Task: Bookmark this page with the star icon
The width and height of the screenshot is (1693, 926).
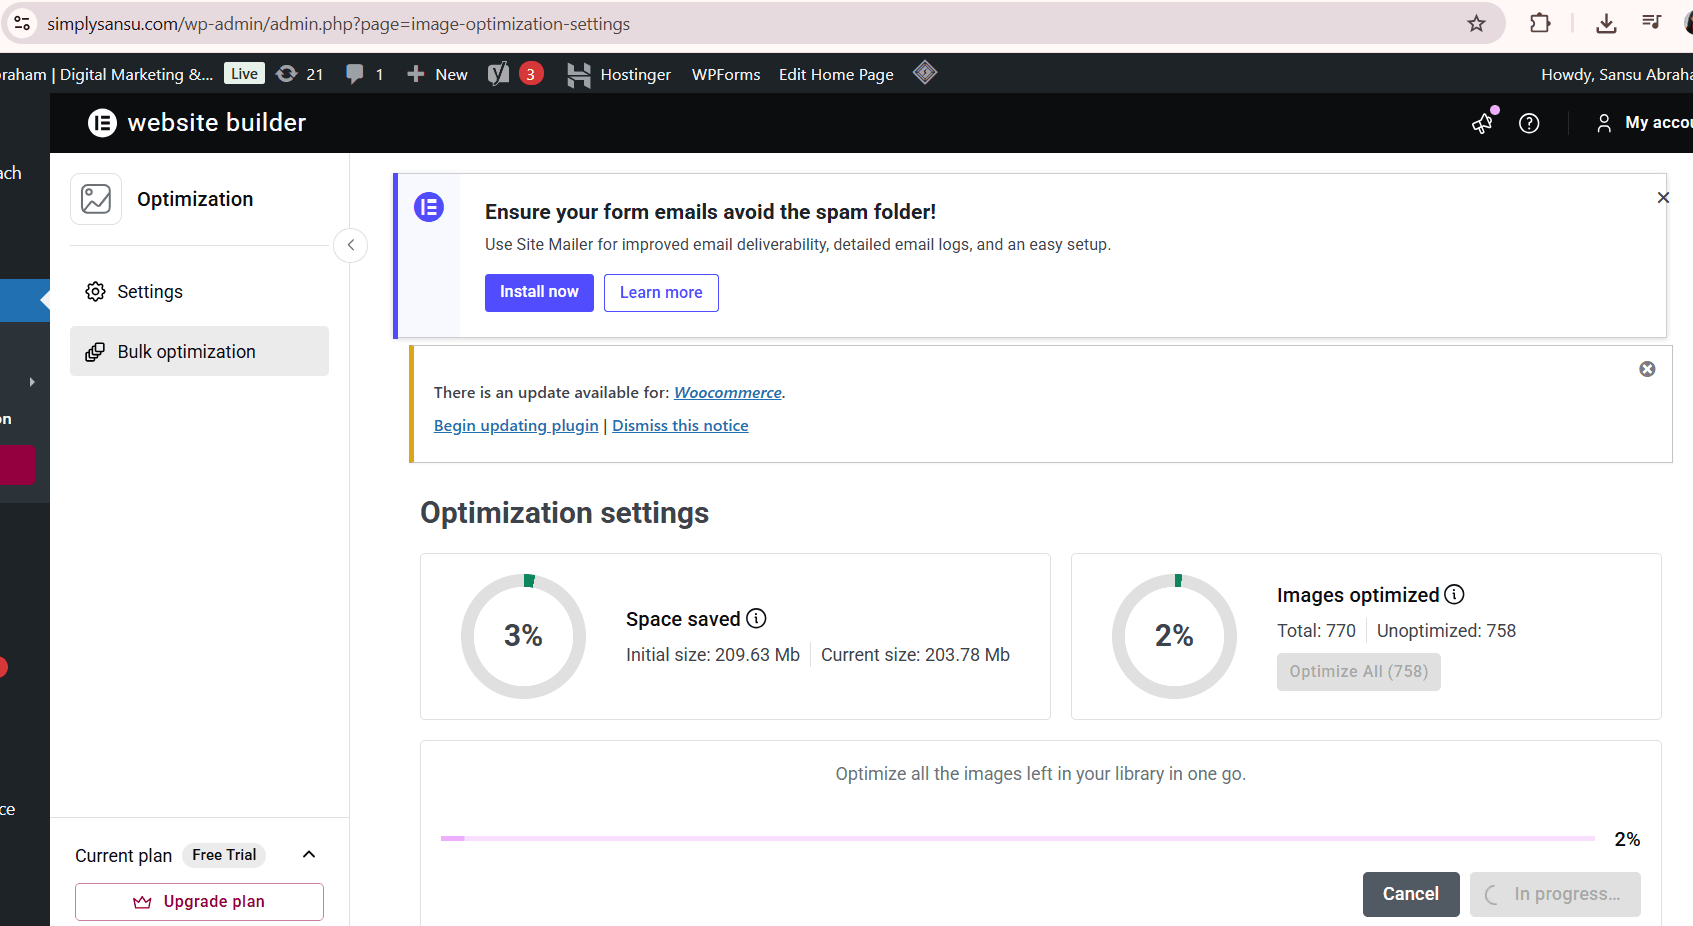Action: click(x=1476, y=23)
